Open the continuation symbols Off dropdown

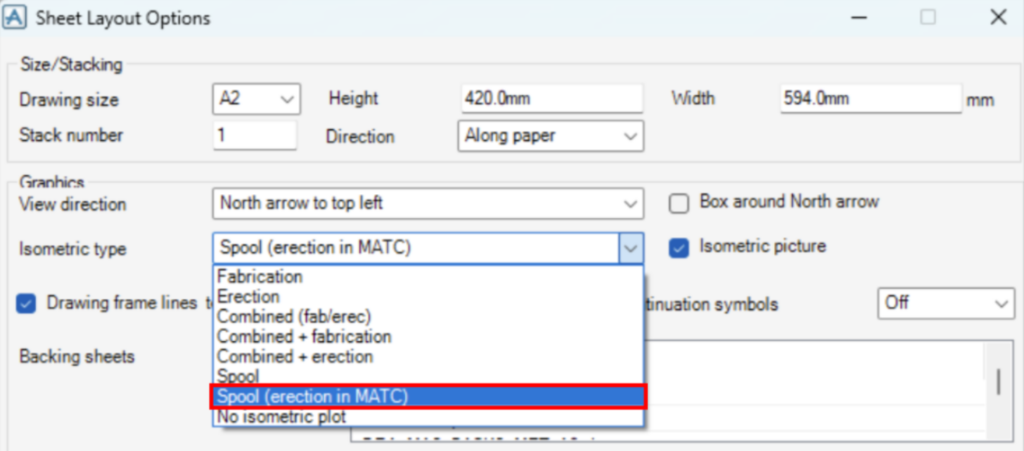click(x=944, y=304)
